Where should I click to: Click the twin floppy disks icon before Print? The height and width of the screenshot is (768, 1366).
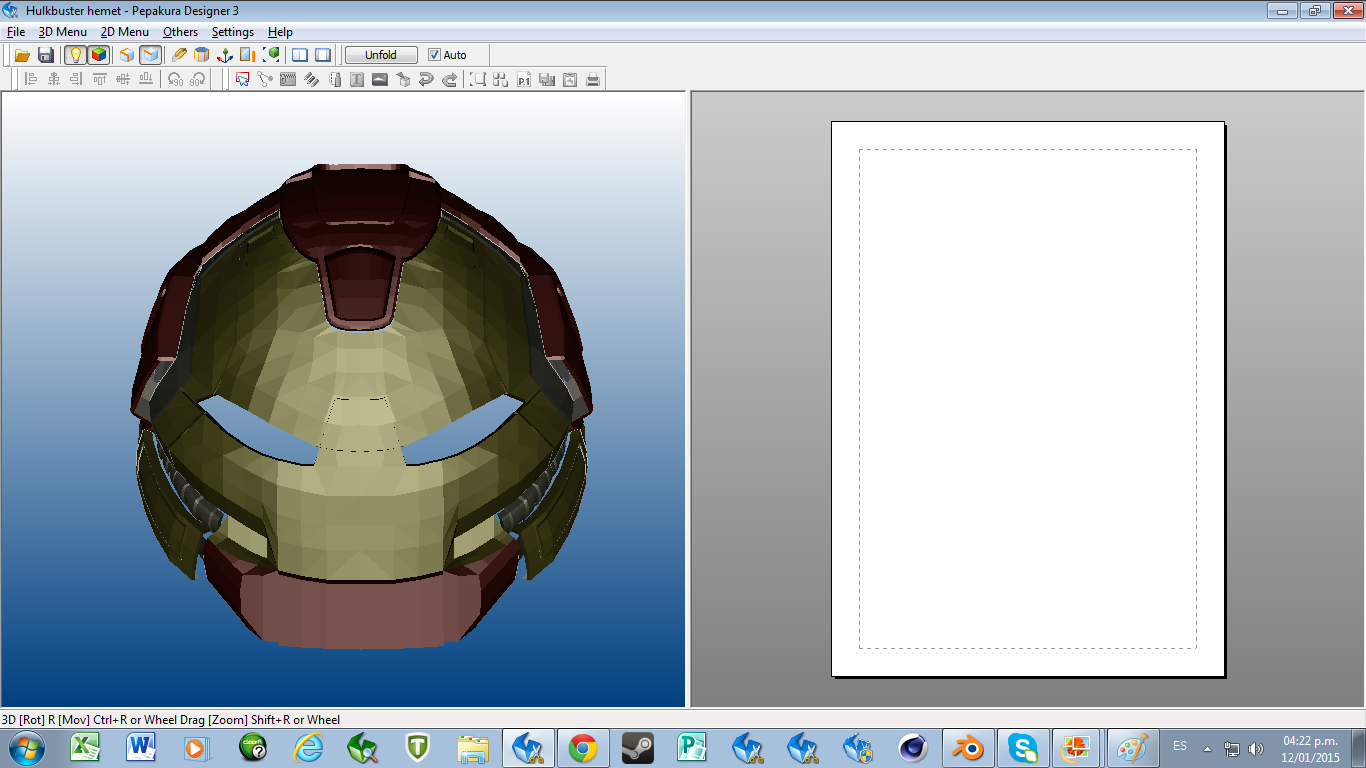pos(547,79)
